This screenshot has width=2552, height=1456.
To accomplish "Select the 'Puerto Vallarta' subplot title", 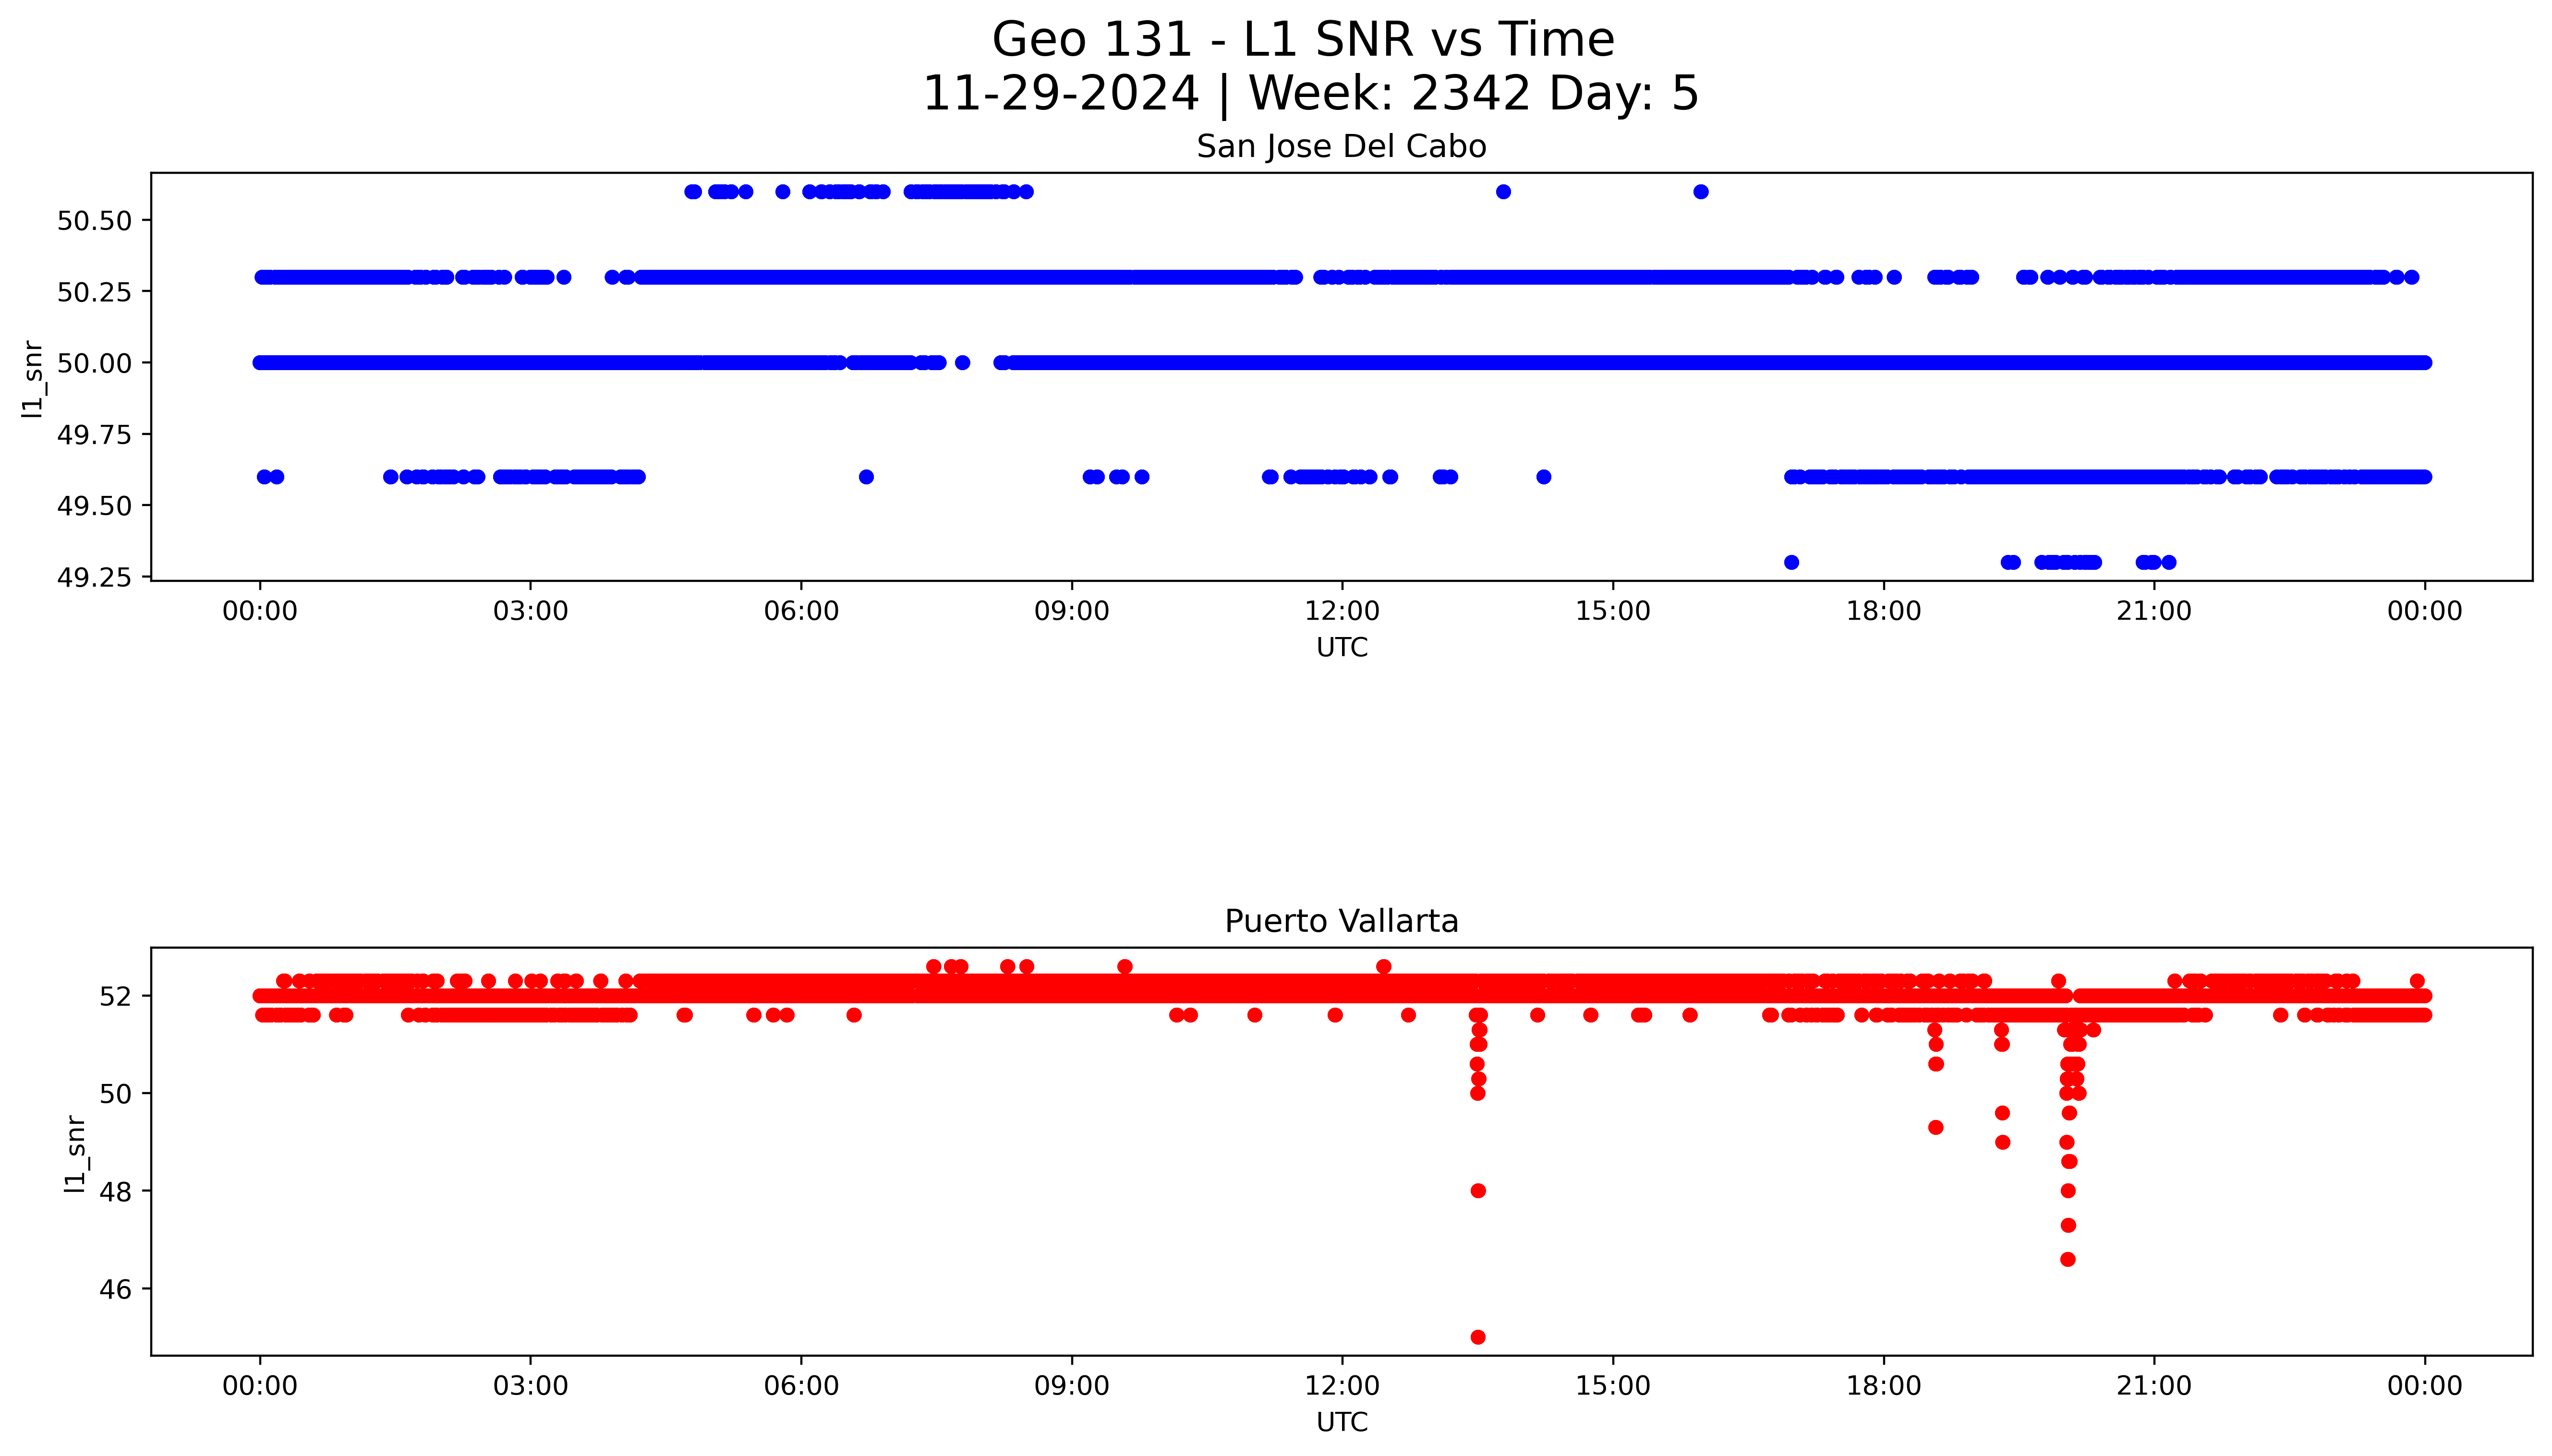I will tap(1341, 921).
